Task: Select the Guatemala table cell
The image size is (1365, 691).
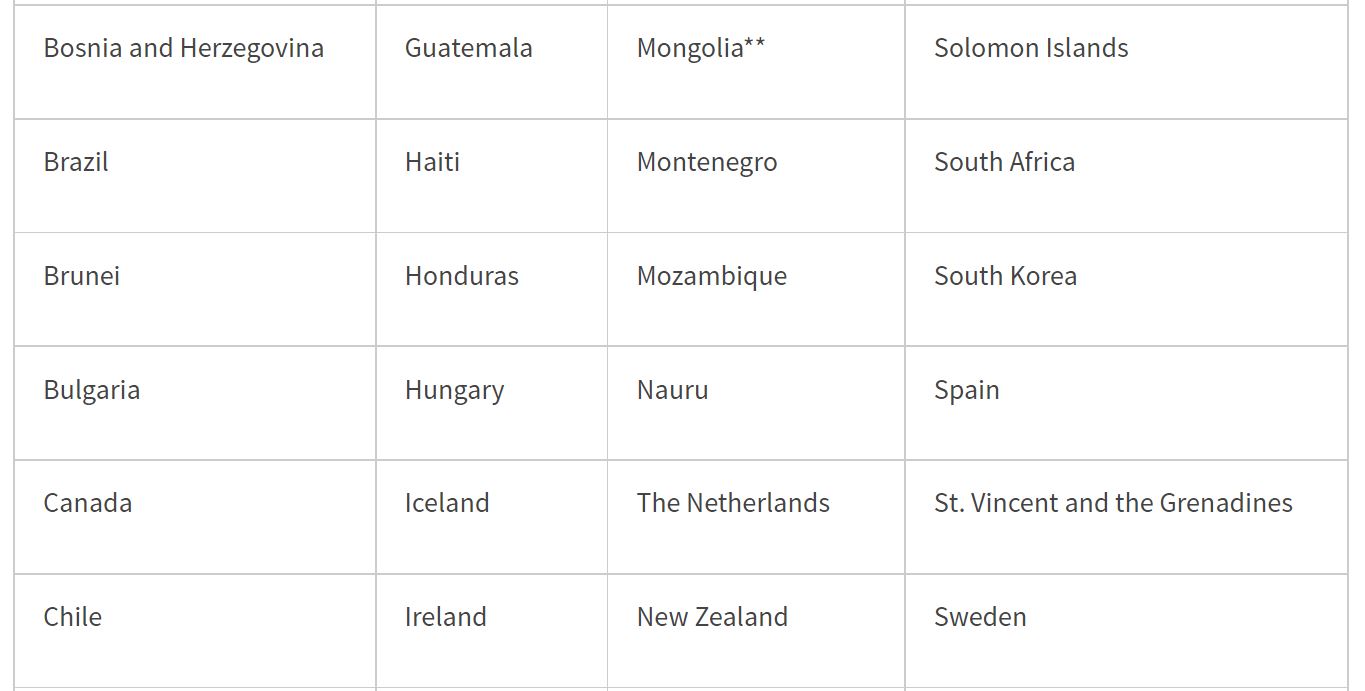Action: click(468, 48)
